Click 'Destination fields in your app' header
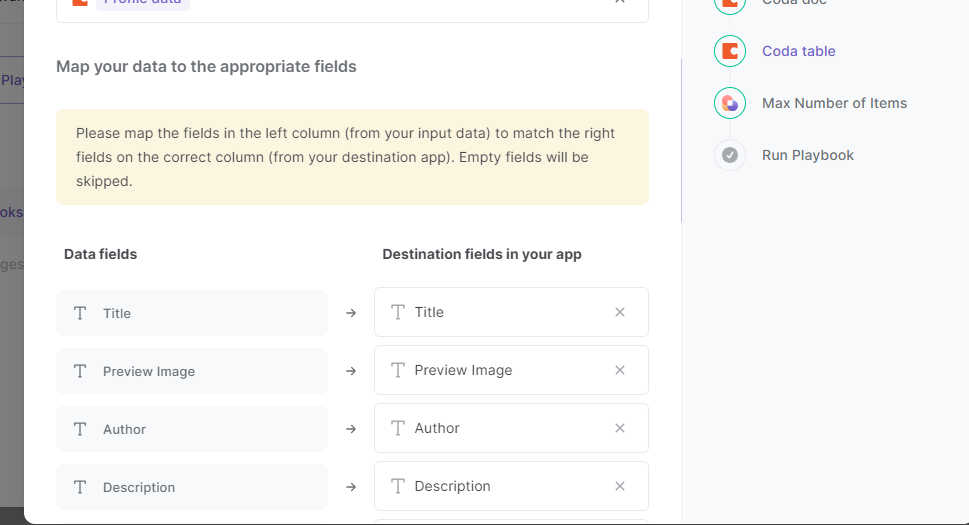969x525 pixels. [482, 254]
